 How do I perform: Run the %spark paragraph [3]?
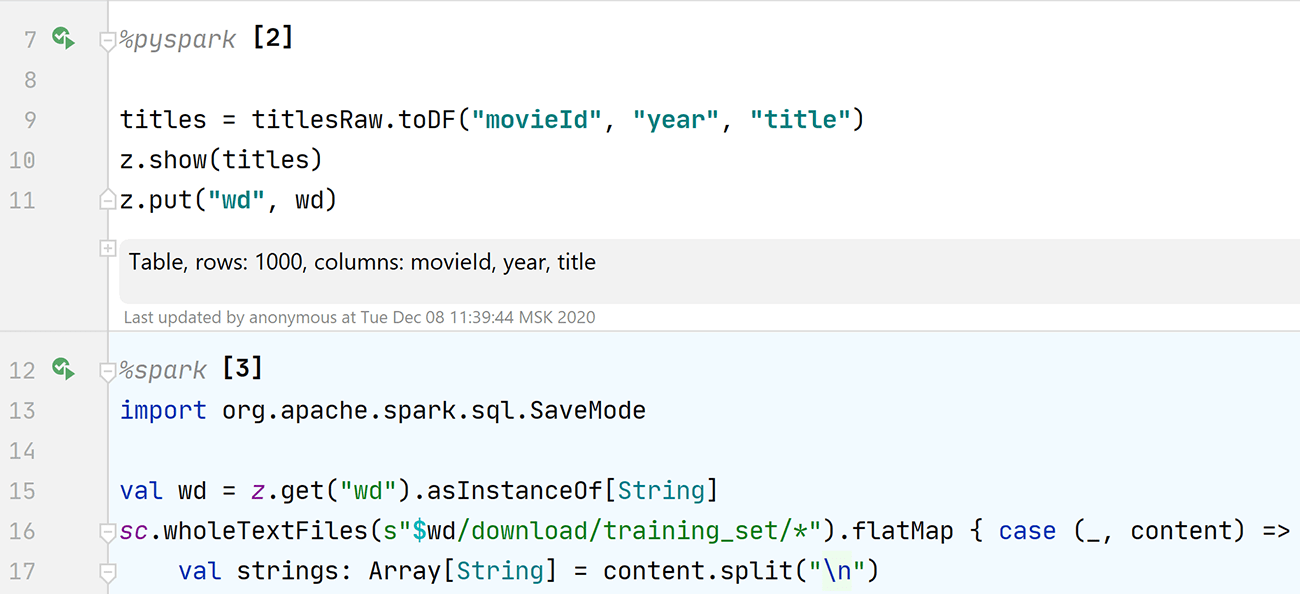(x=64, y=369)
